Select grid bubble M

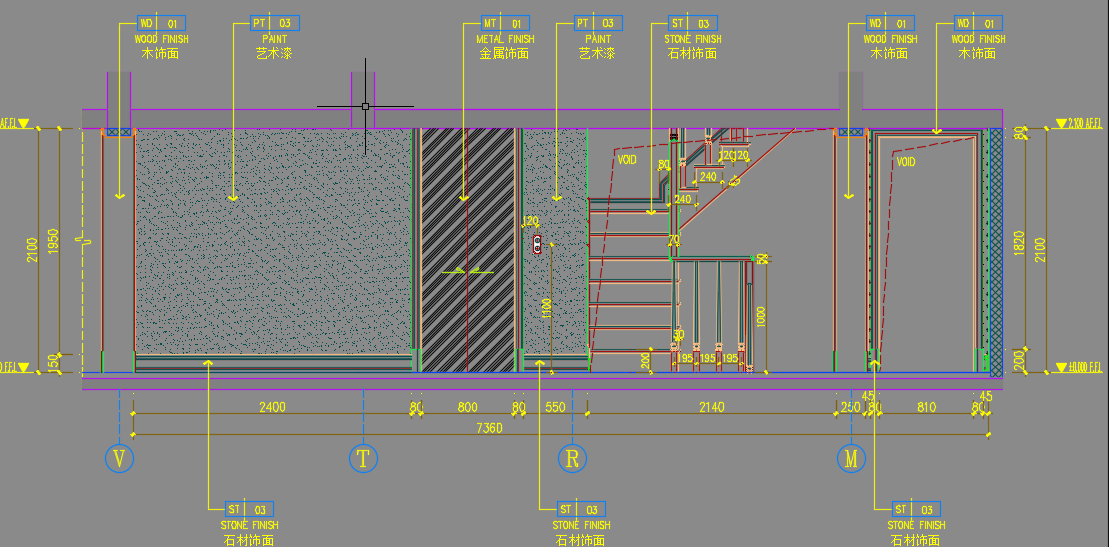click(852, 459)
